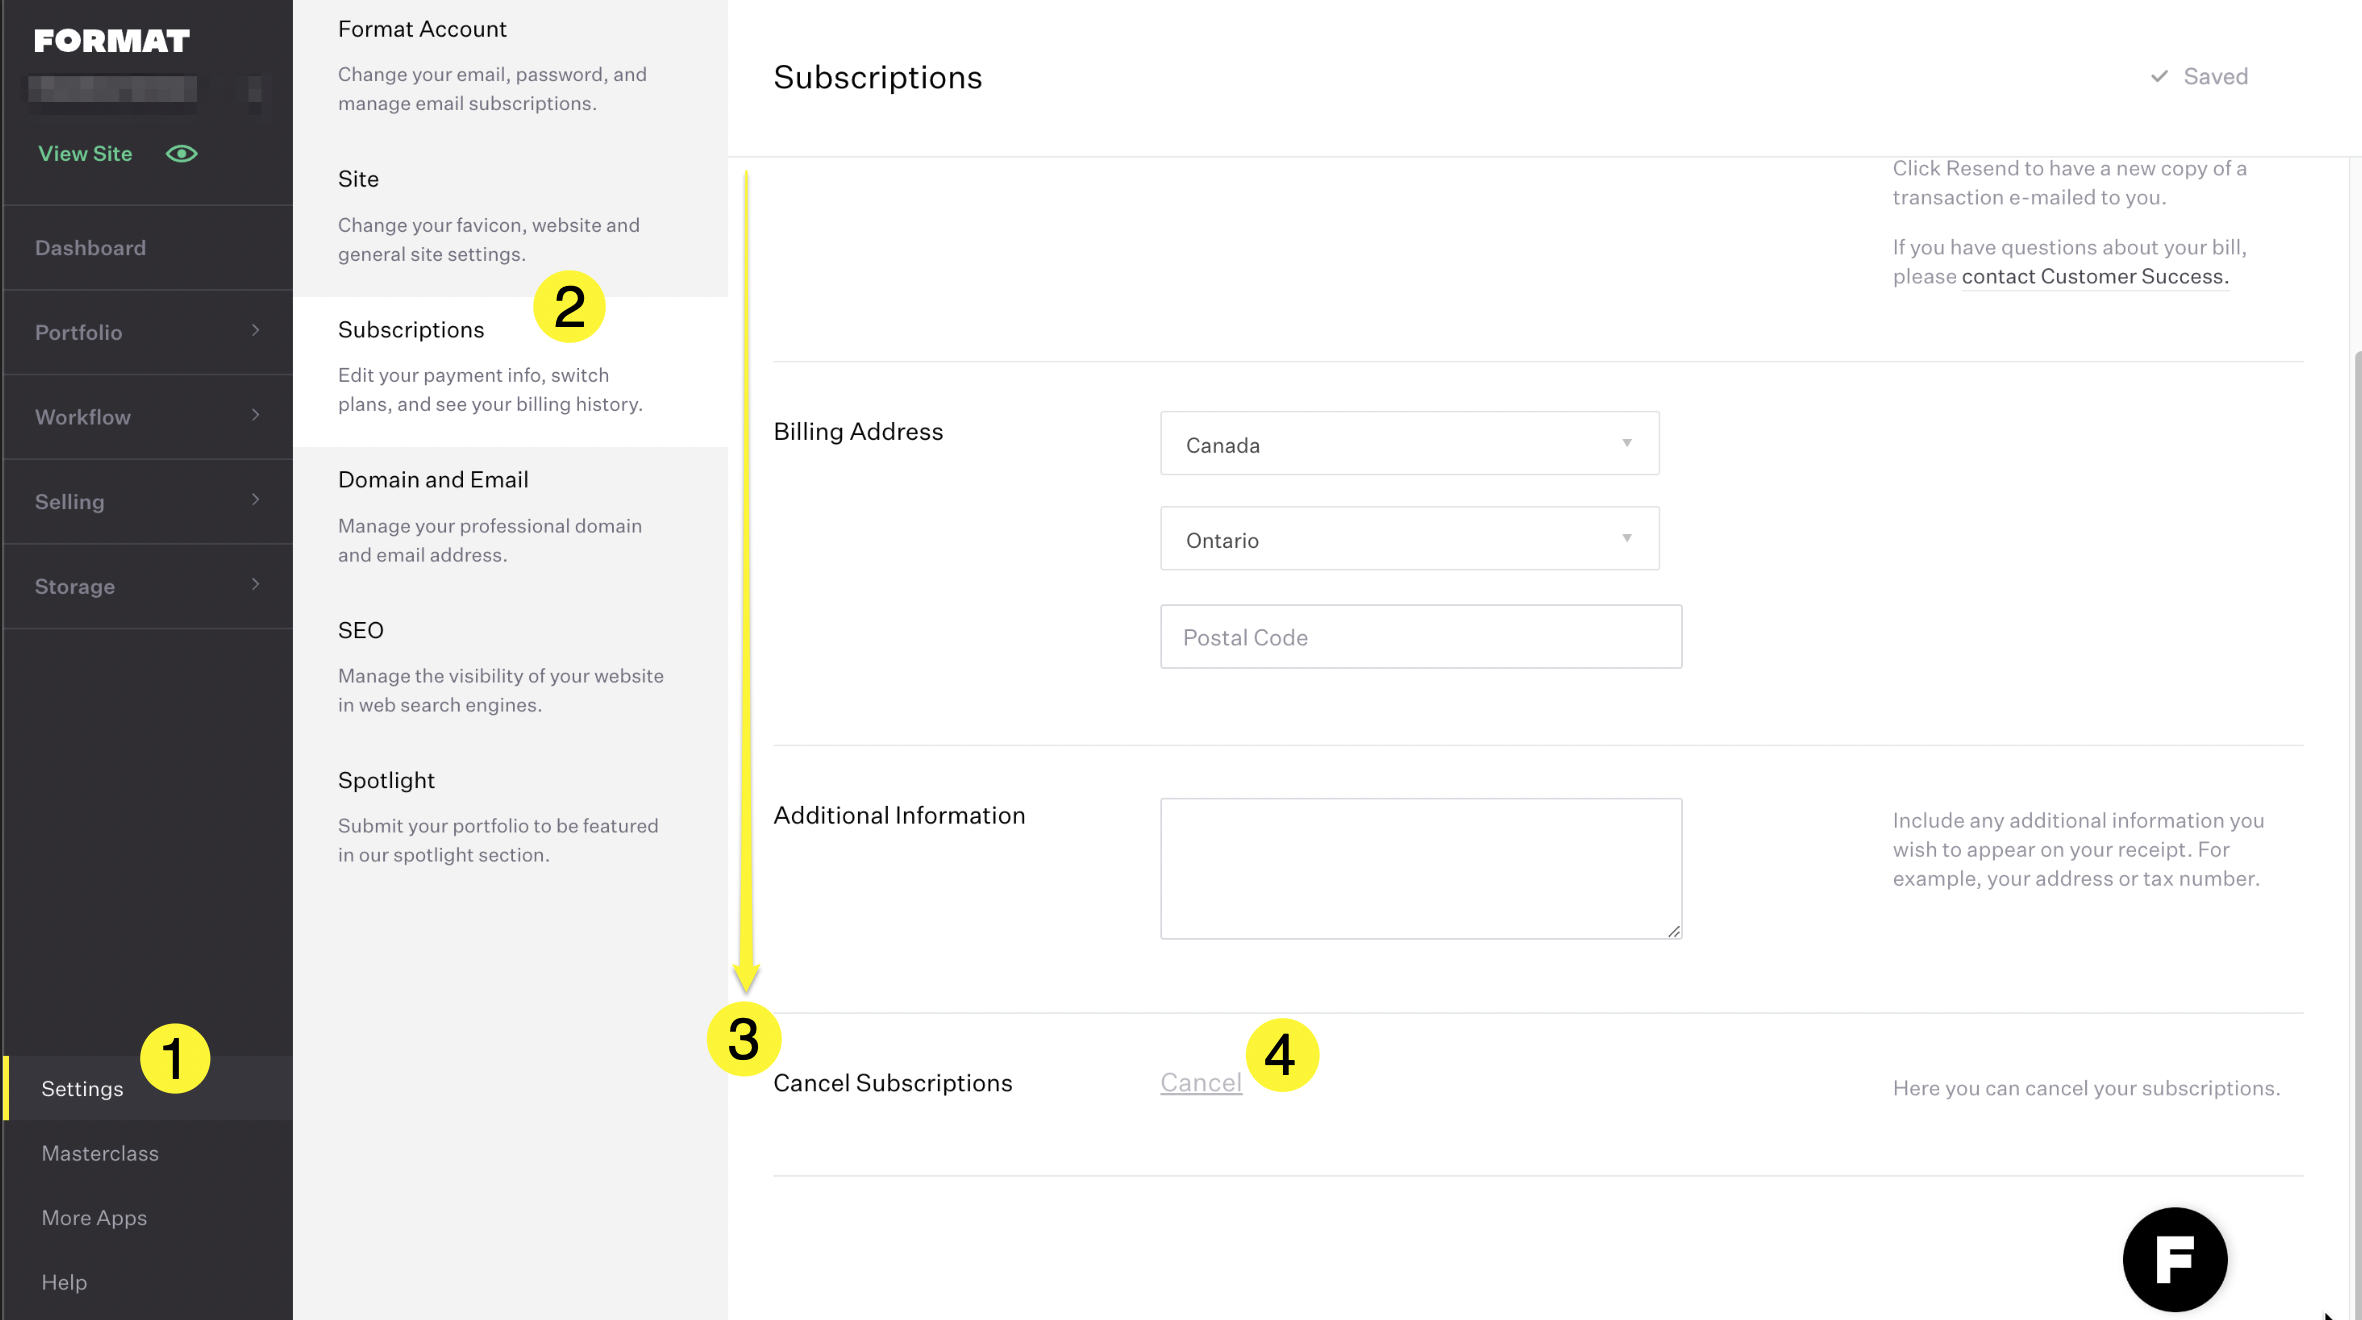Viewport: 2362px width, 1320px height.
Task: Click the 'Subscriptions' page heading
Action: (877, 77)
